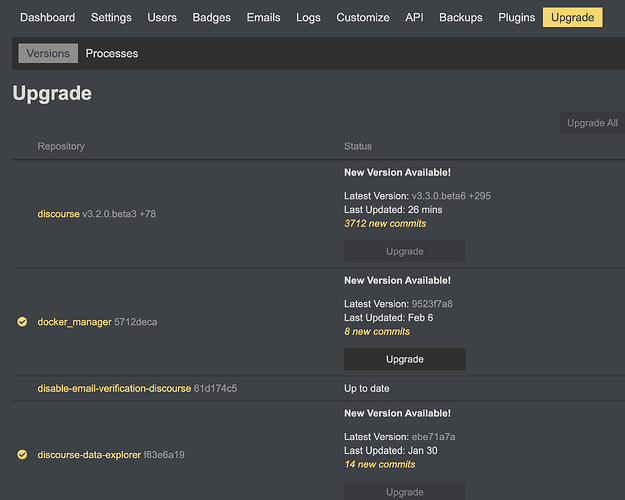625x500 pixels.
Task: Click the Repository column header
Action: pyautogui.click(x=61, y=146)
